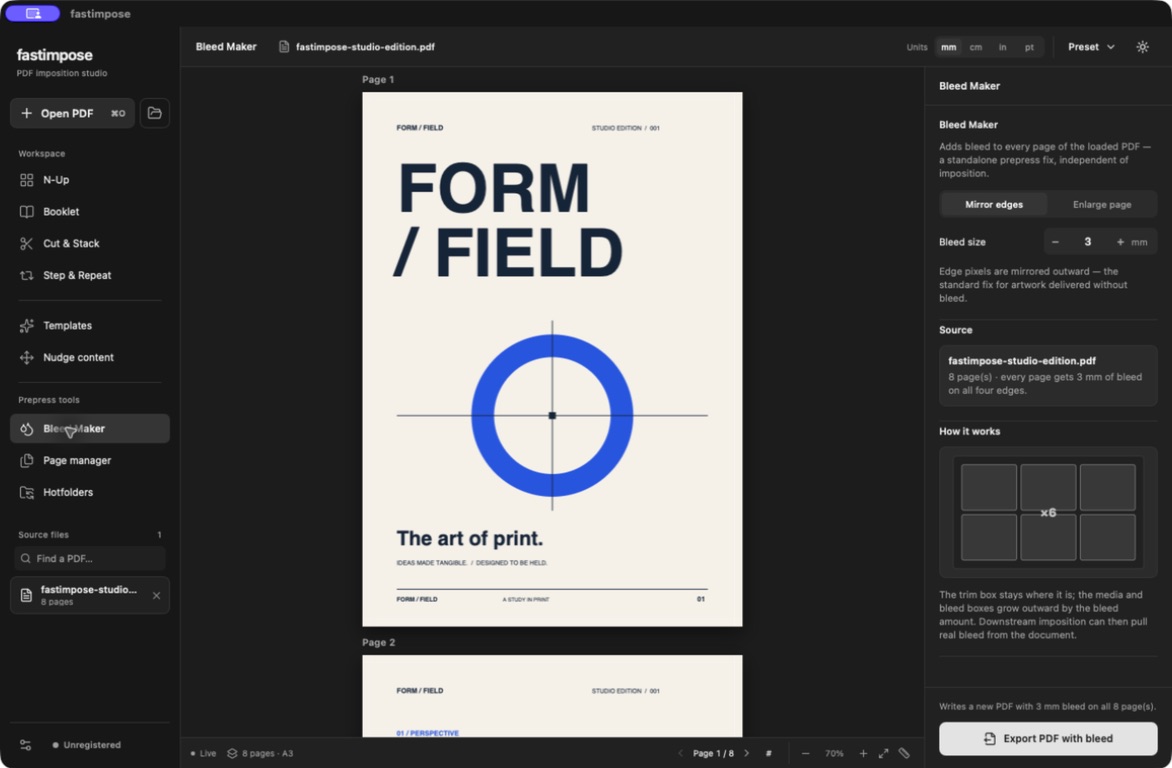The image size is (1172, 768).
Task: Toggle the light/dark theme sun icon
Action: coord(1142,46)
